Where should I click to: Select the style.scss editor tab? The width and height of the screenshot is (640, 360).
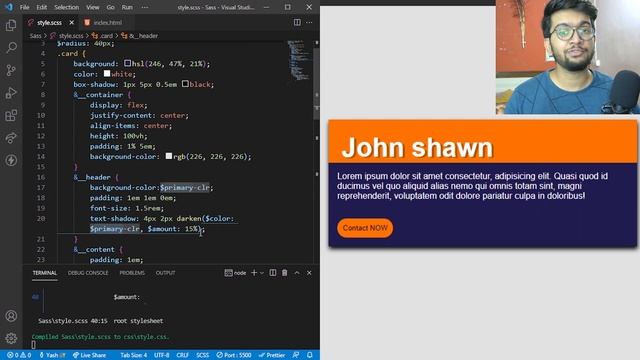[x=49, y=22]
